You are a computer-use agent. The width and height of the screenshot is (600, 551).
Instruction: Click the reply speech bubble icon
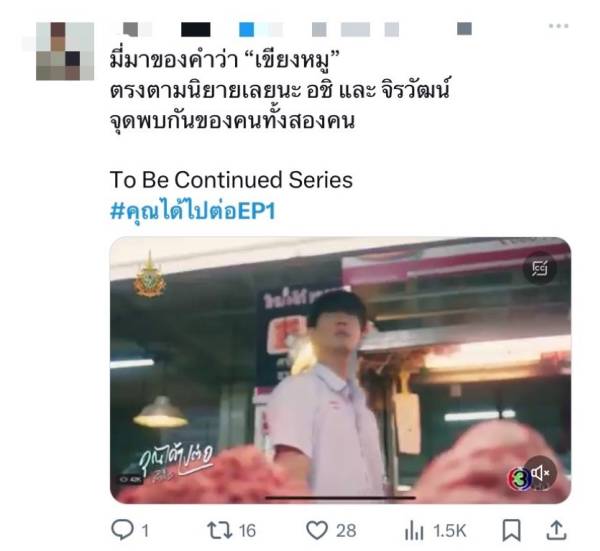click(122, 530)
